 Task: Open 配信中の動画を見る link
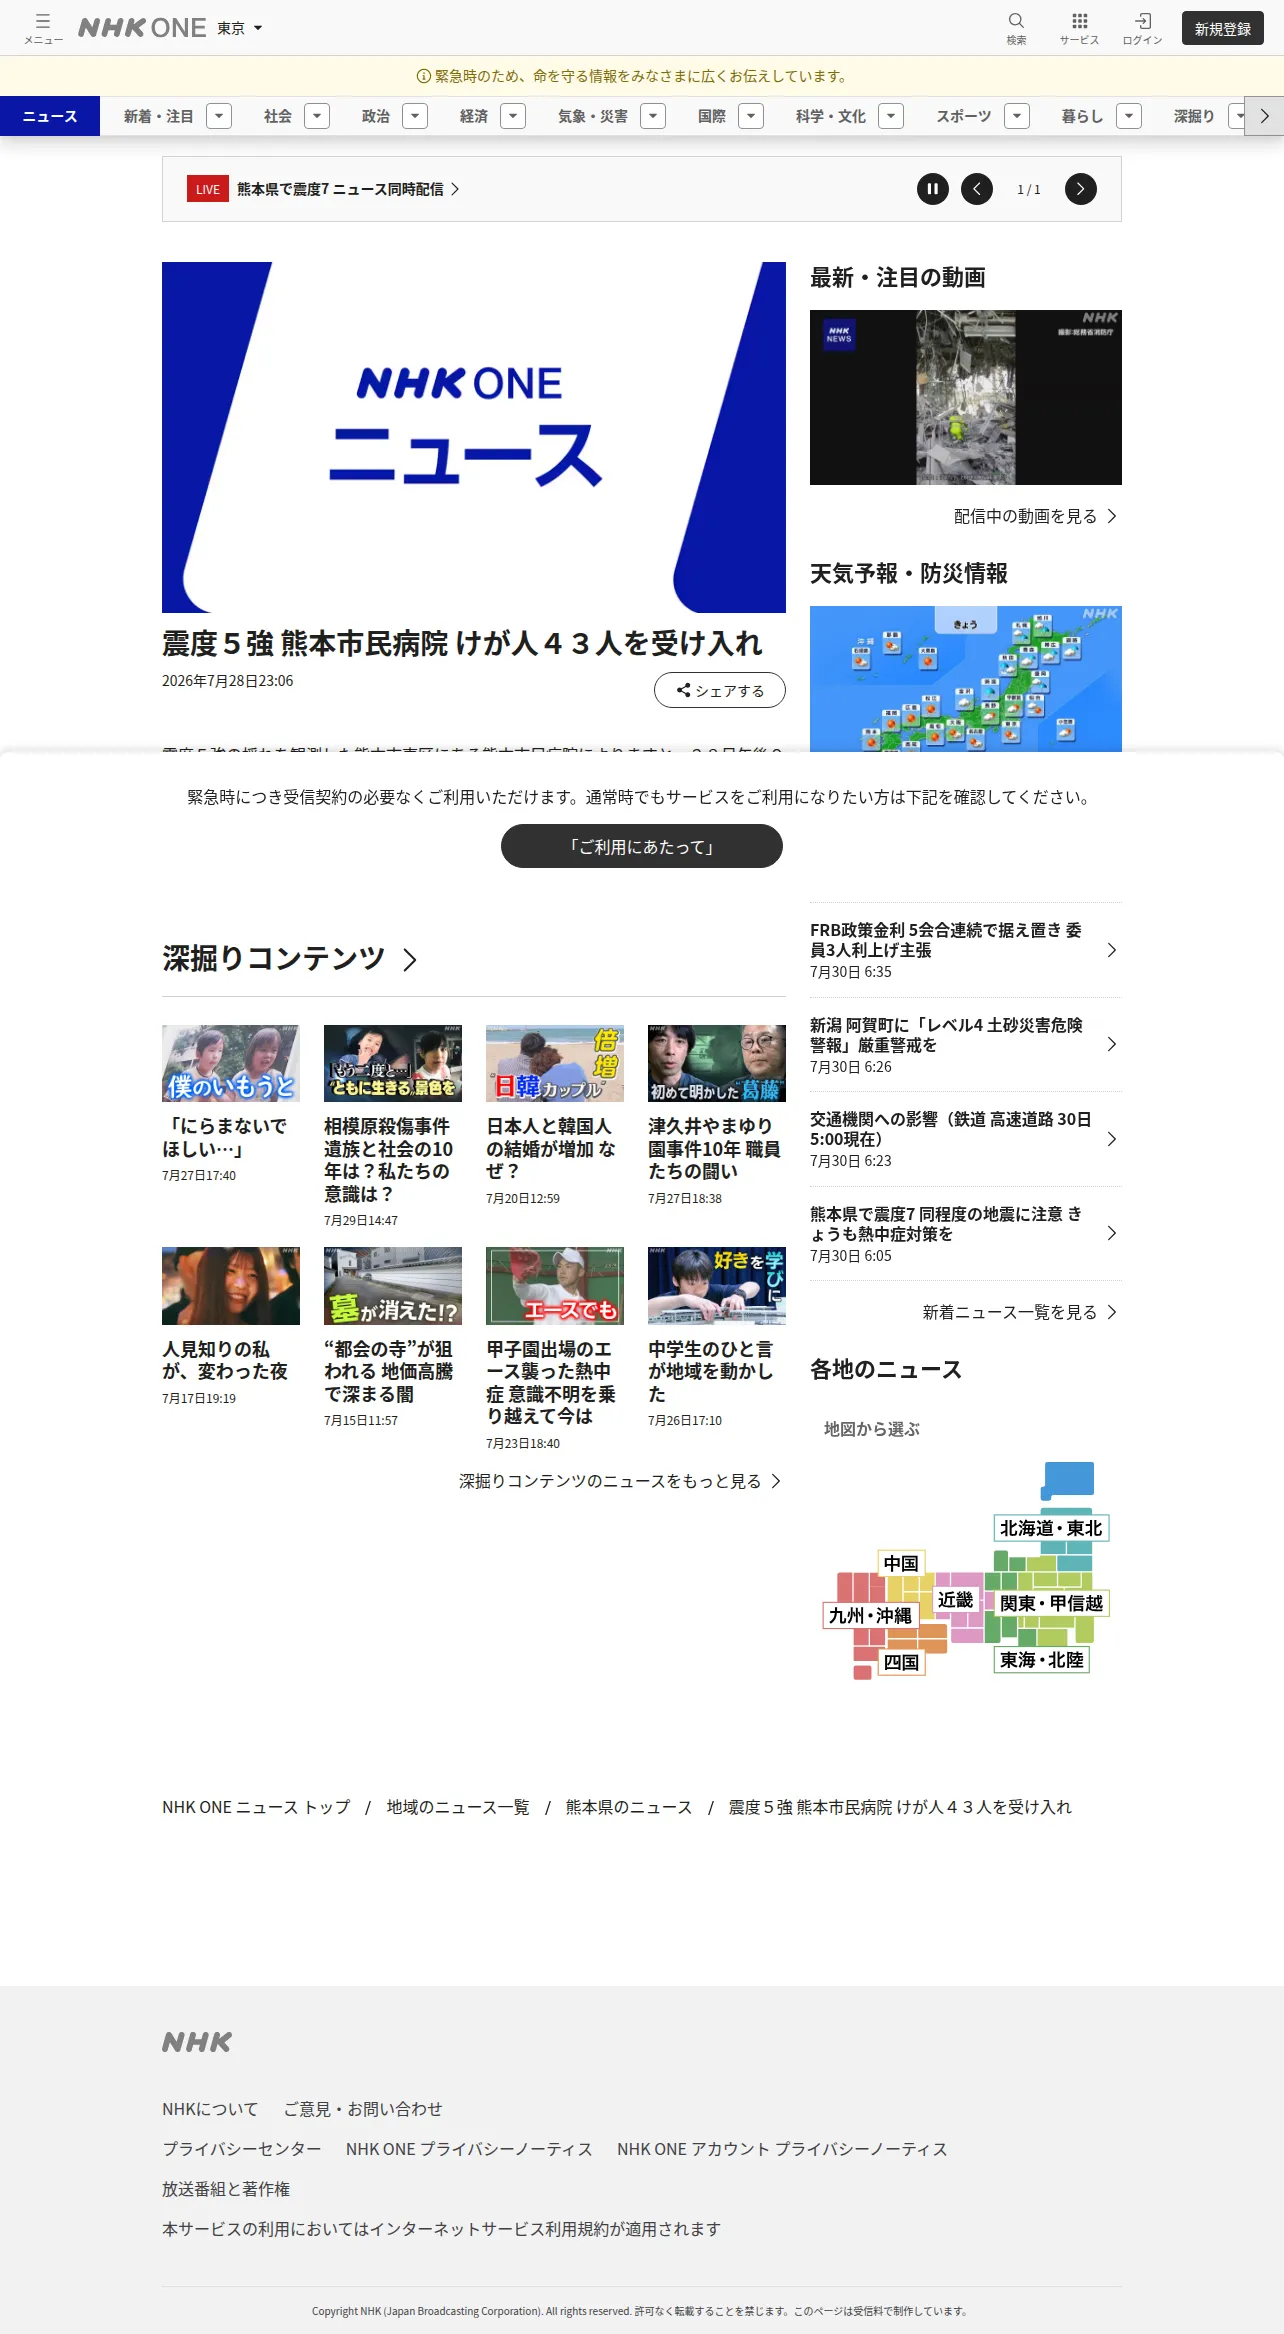click(x=1035, y=516)
